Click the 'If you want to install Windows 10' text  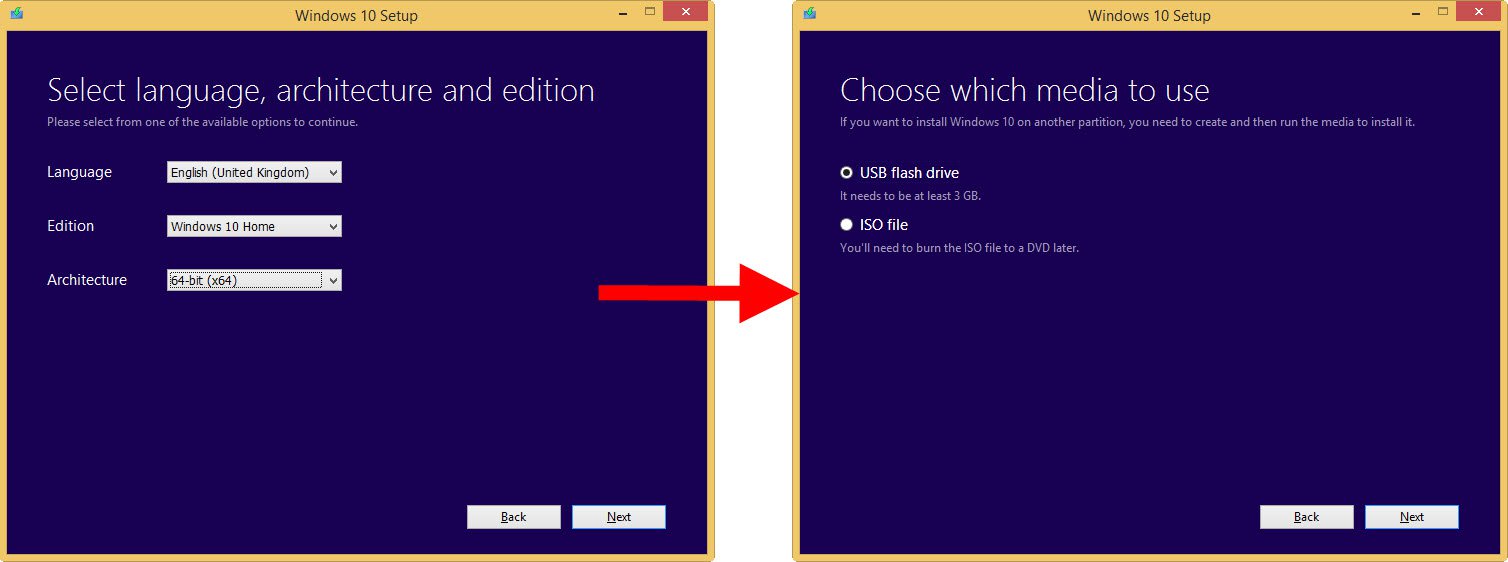pyautogui.click(x=1127, y=122)
